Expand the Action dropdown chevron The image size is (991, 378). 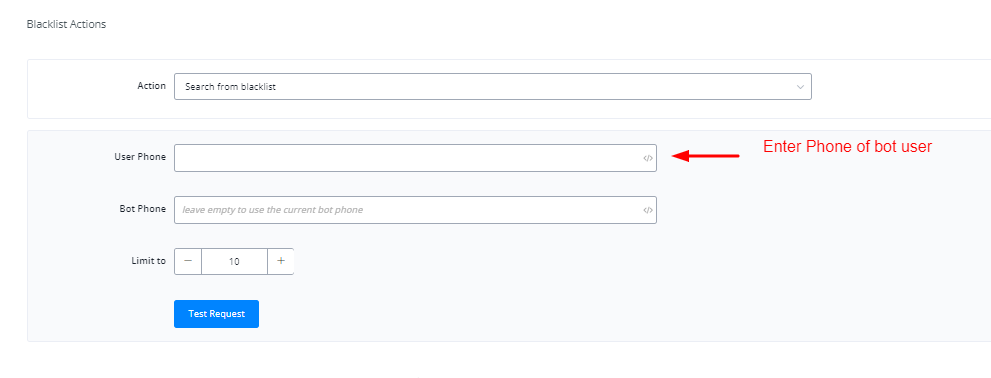(x=800, y=87)
